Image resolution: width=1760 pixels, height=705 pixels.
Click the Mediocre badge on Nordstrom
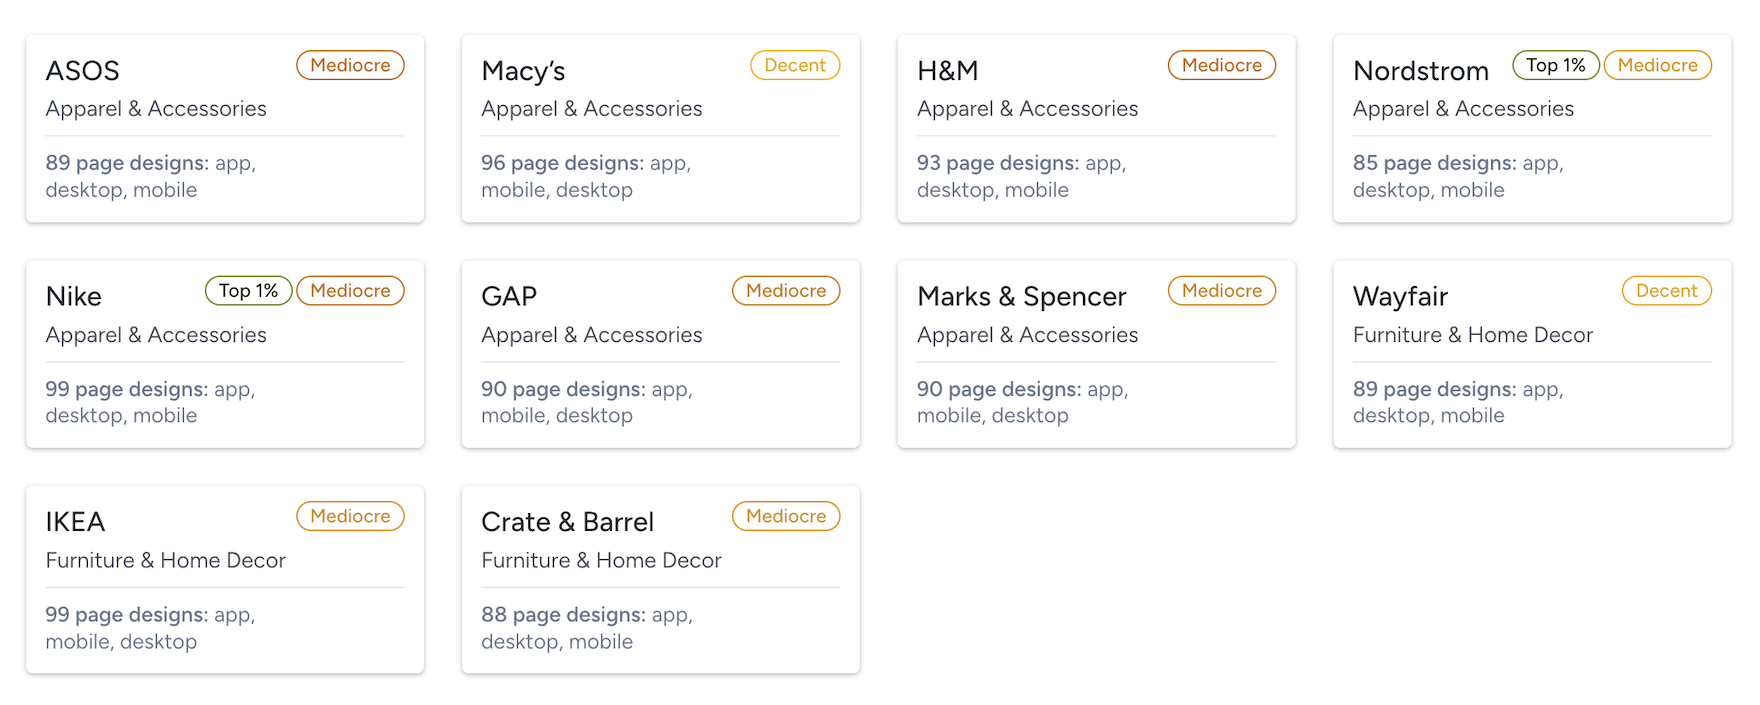tap(1657, 65)
